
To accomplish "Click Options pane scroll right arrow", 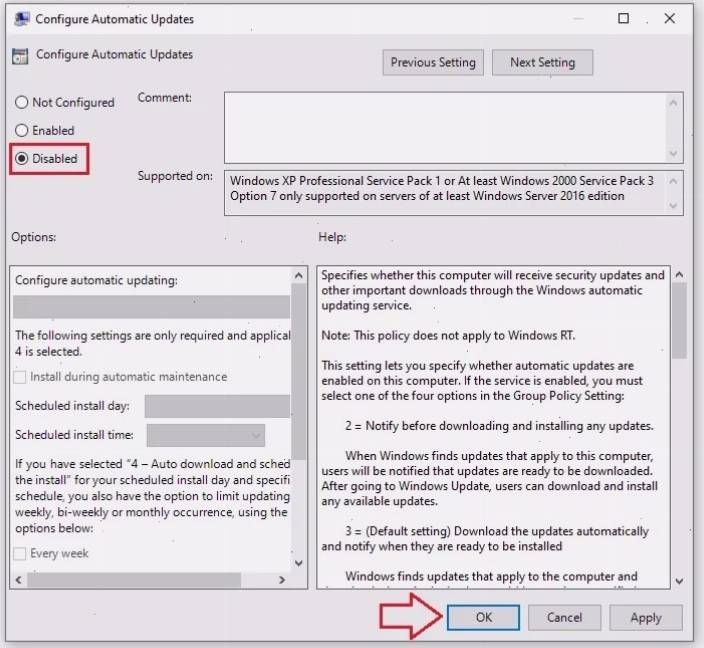I will (282, 580).
